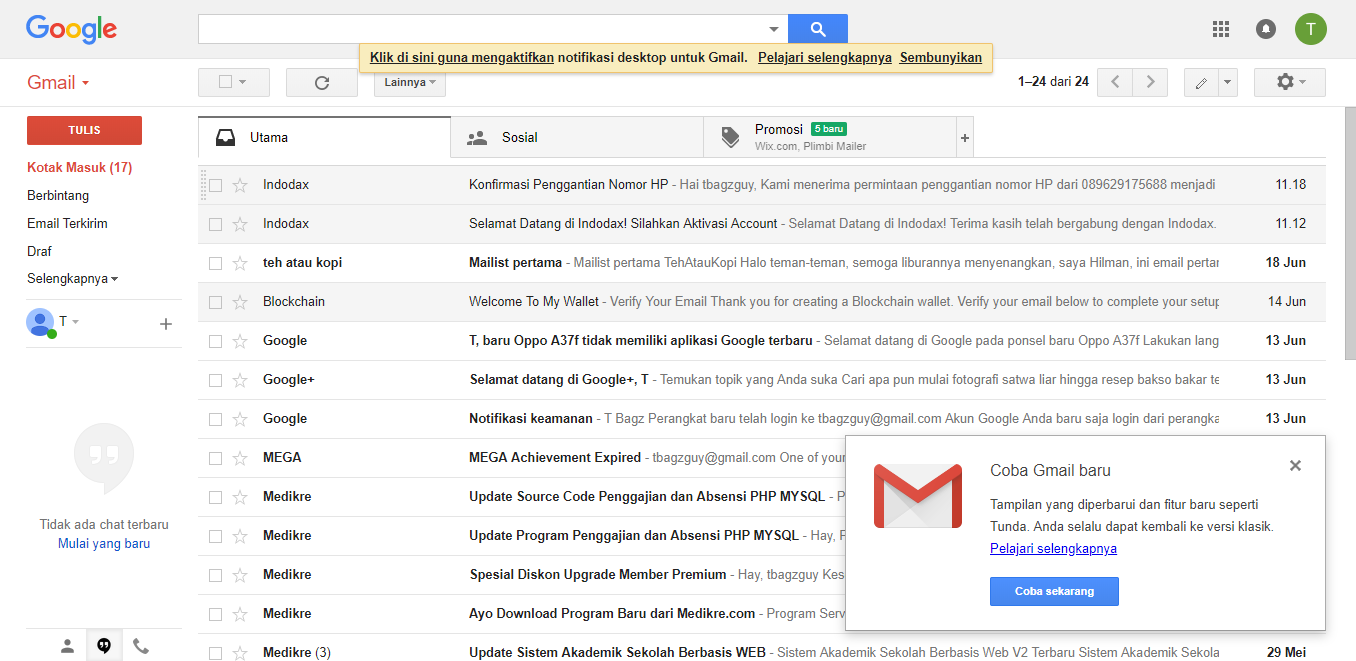The width and height of the screenshot is (1356, 661).
Task: Click the blue search magnifier button
Action: pyautogui.click(x=817, y=28)
